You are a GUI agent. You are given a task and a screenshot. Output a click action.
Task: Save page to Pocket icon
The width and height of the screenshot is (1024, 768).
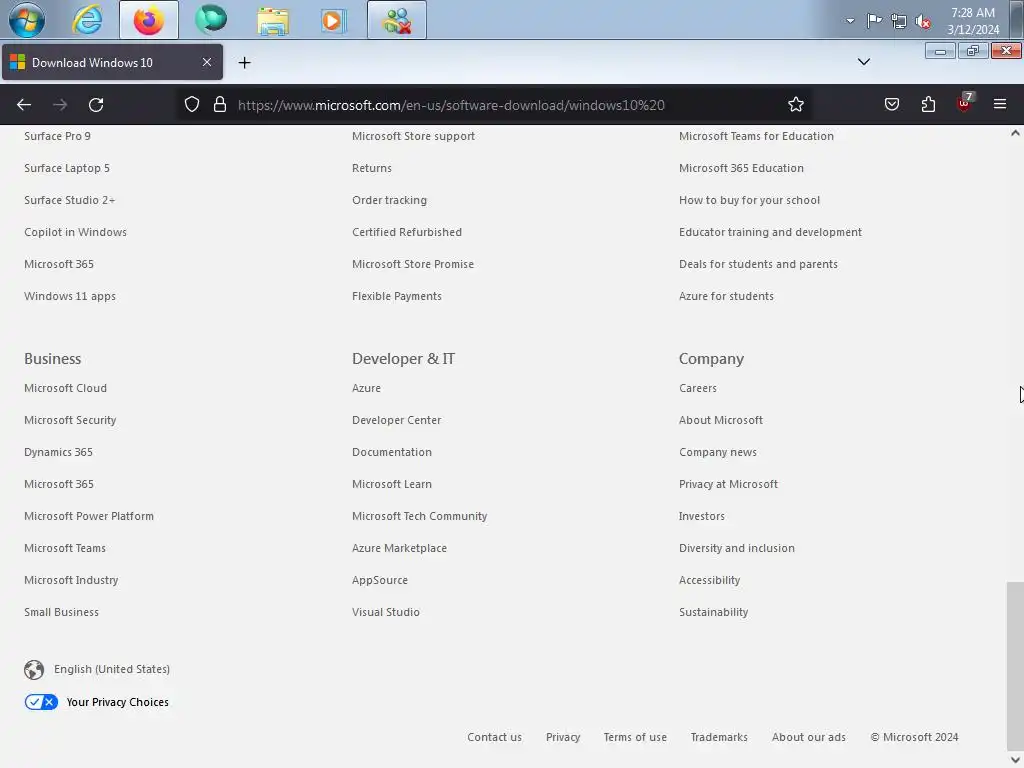[891, 104]
